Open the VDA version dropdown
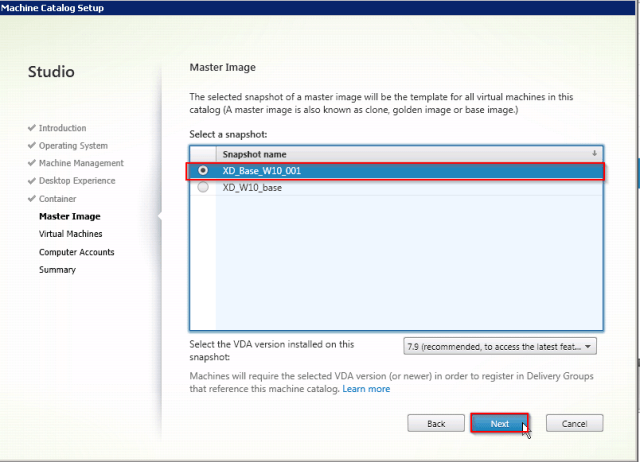Screen dimensions: 640x462 pos(499,346)
